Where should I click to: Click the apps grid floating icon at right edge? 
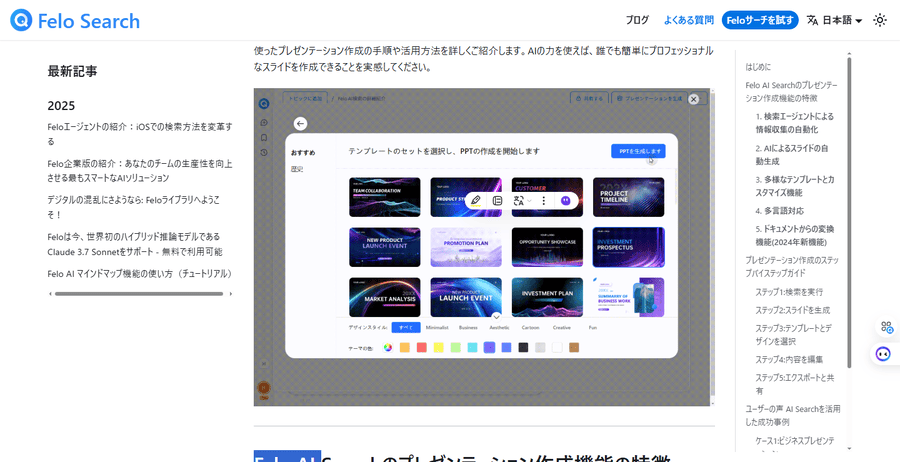point(887,327)
